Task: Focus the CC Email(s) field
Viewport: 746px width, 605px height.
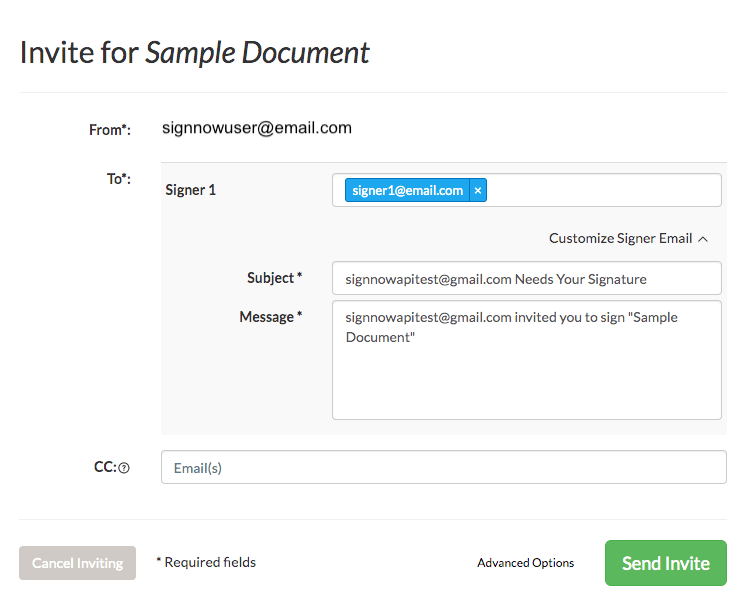Action: point(443,467)
